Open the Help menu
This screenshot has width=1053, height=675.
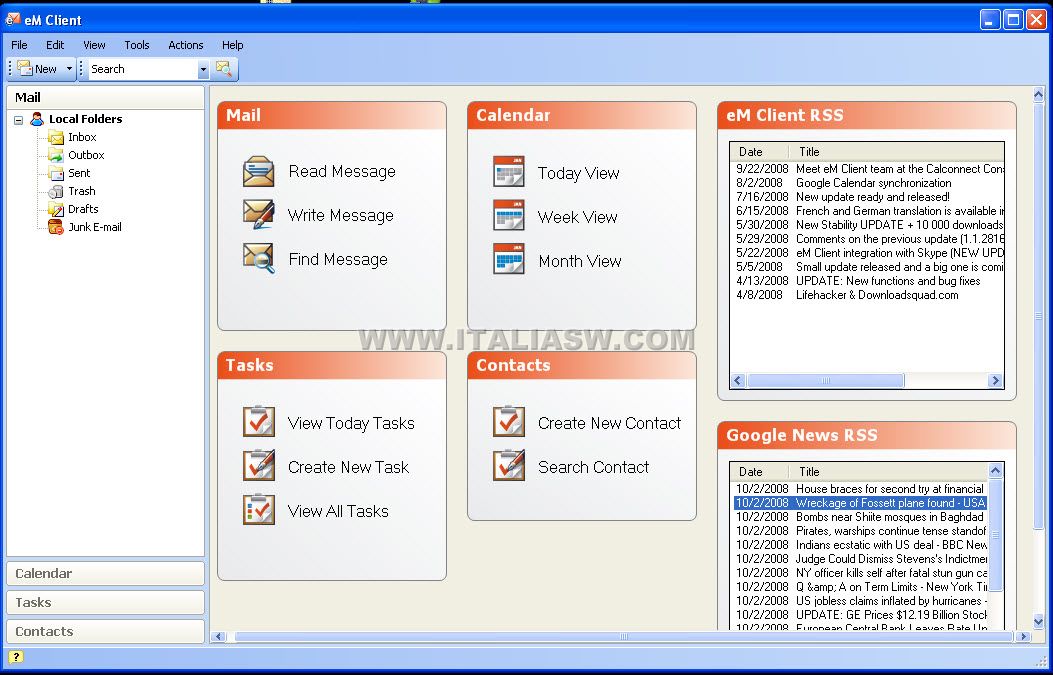[x=232, y=45]
